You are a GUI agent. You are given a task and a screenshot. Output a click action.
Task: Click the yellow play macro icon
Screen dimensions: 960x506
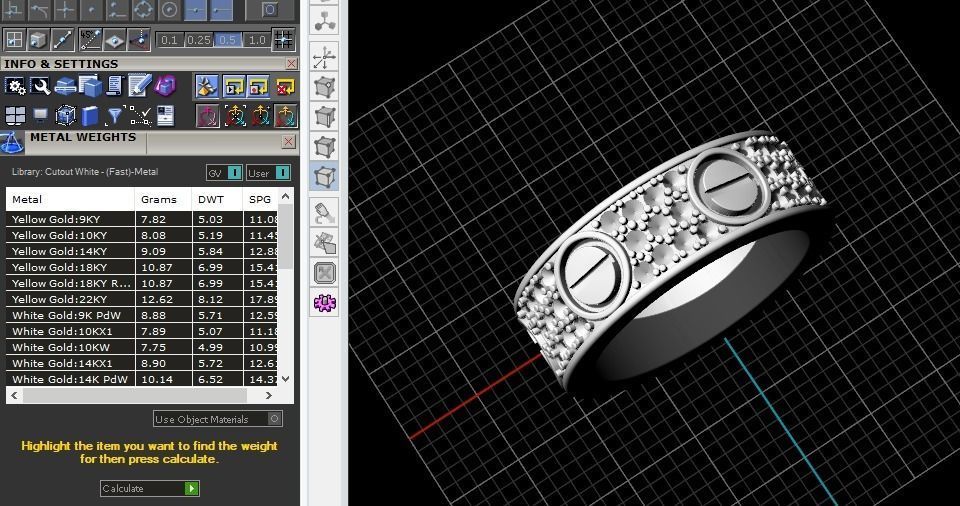pyautogui.click(x=233, y=86)
